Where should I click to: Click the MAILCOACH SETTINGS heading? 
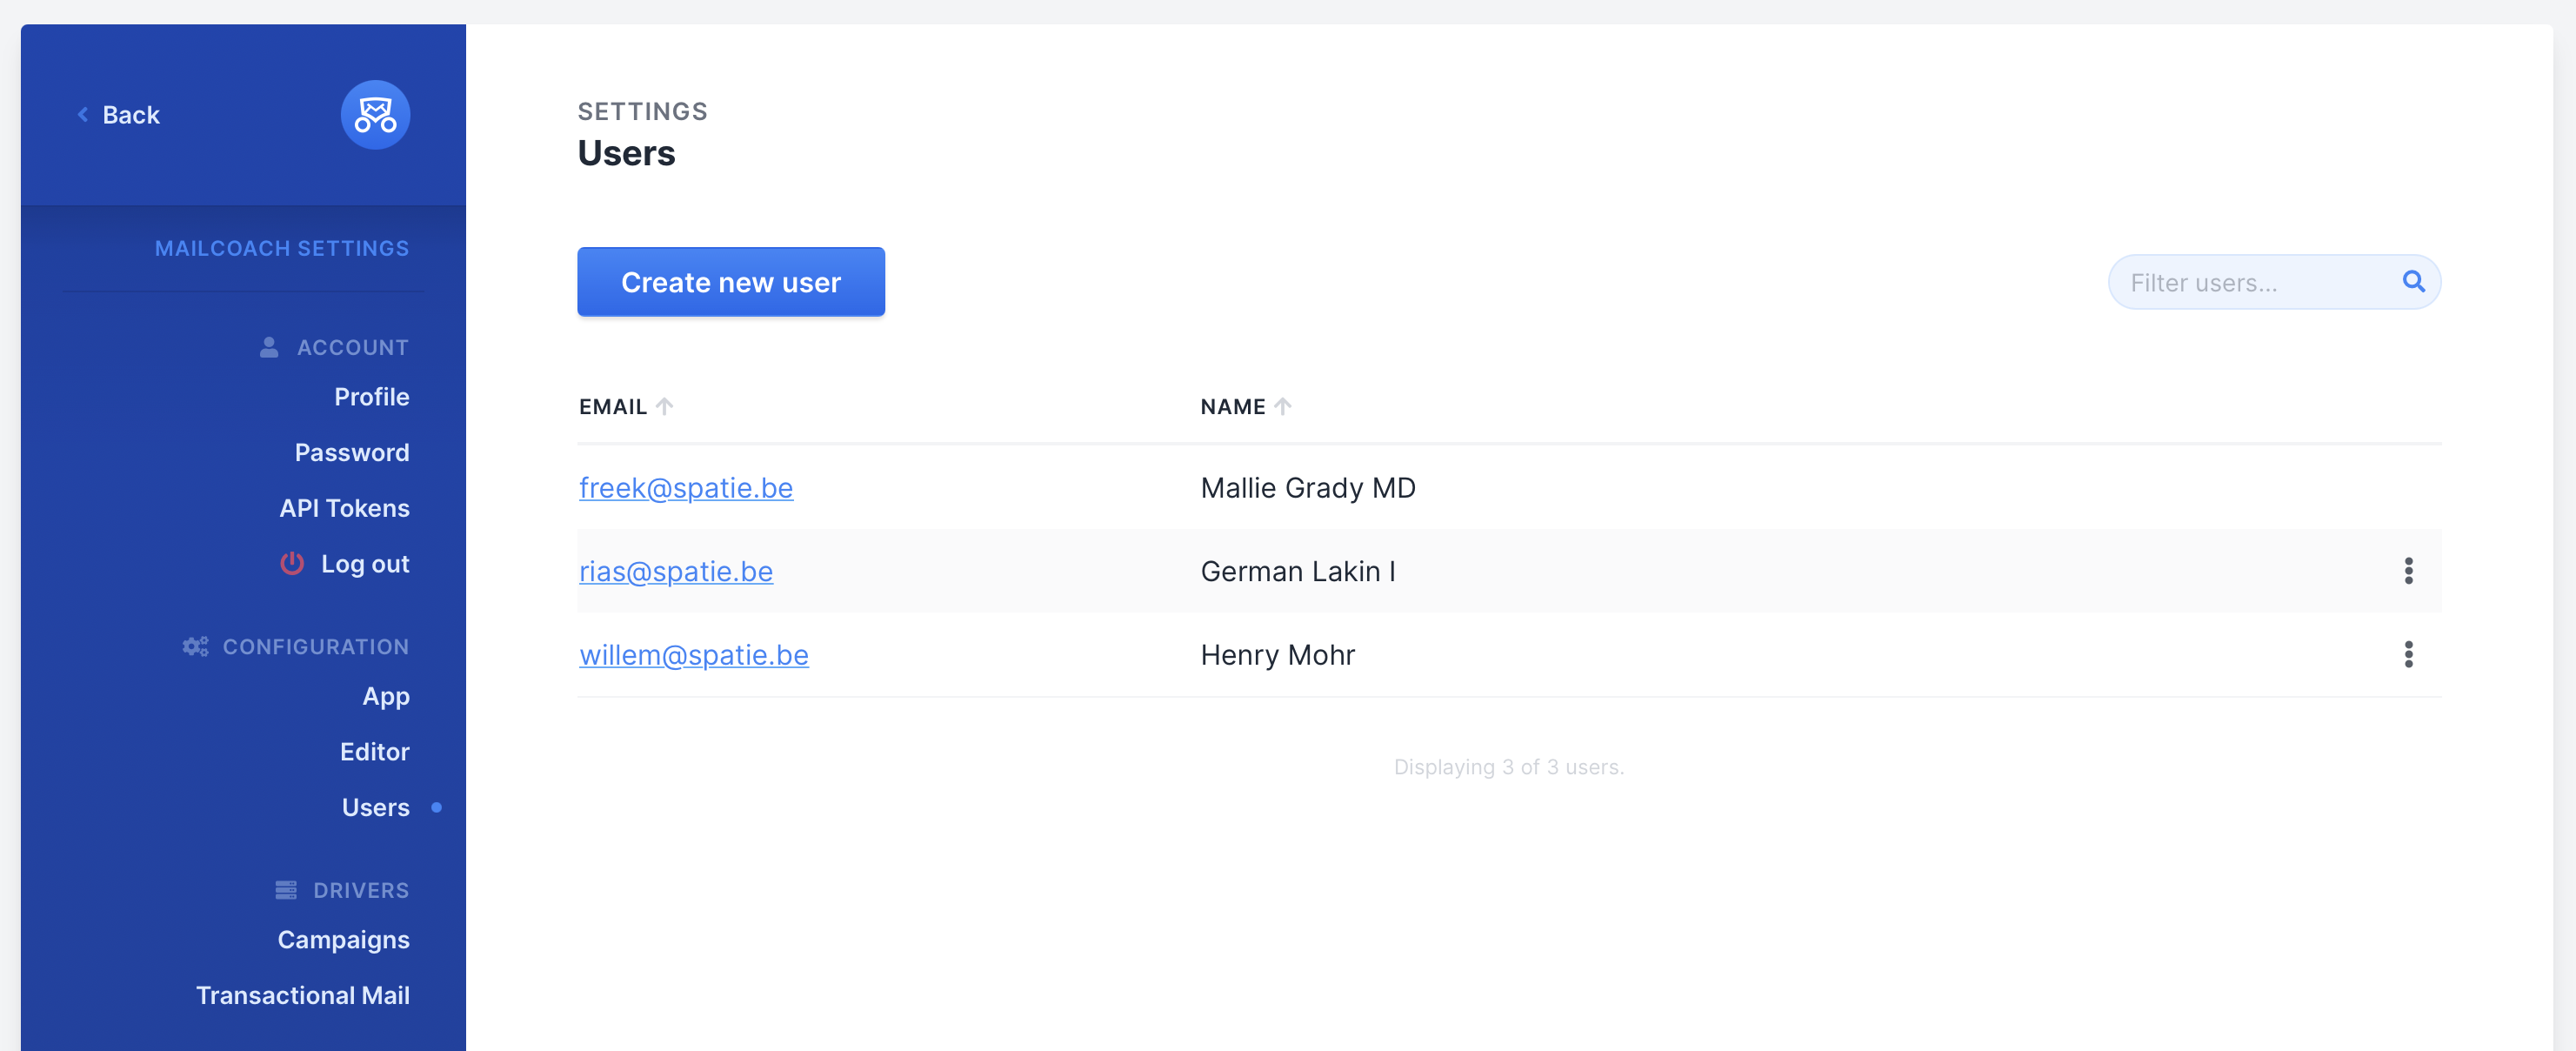pos(282,248)
